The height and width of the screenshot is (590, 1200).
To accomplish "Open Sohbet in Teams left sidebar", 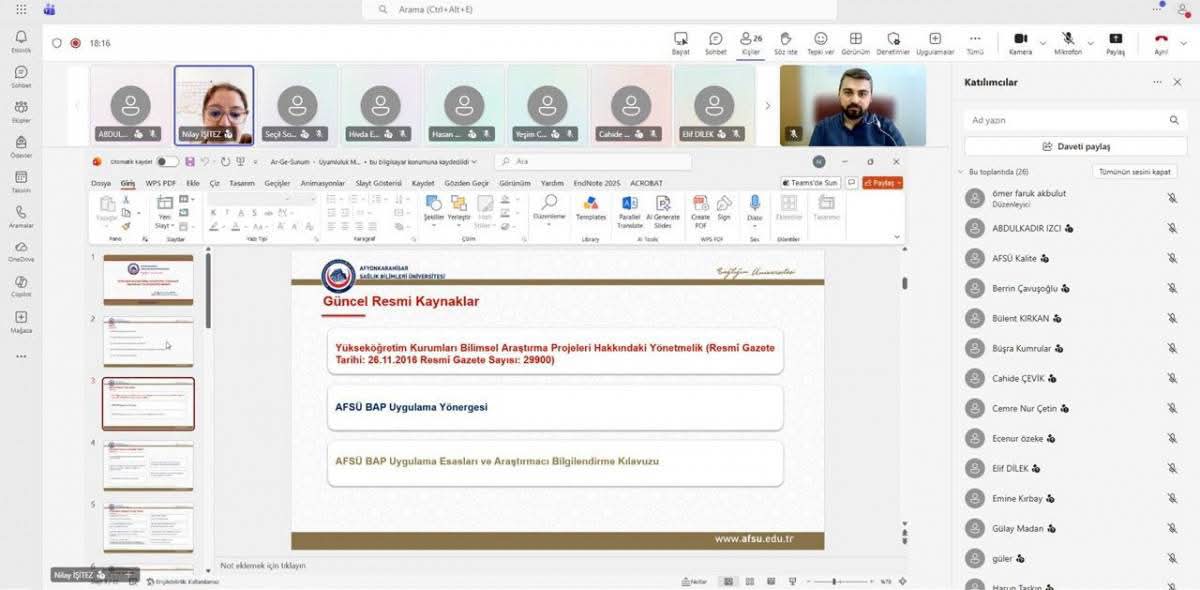I will click(21, 76).
